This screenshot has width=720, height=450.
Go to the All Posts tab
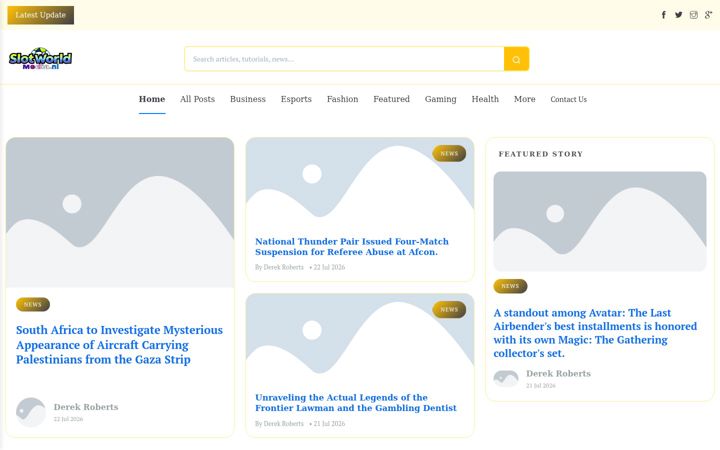click(x=197, y=99)
